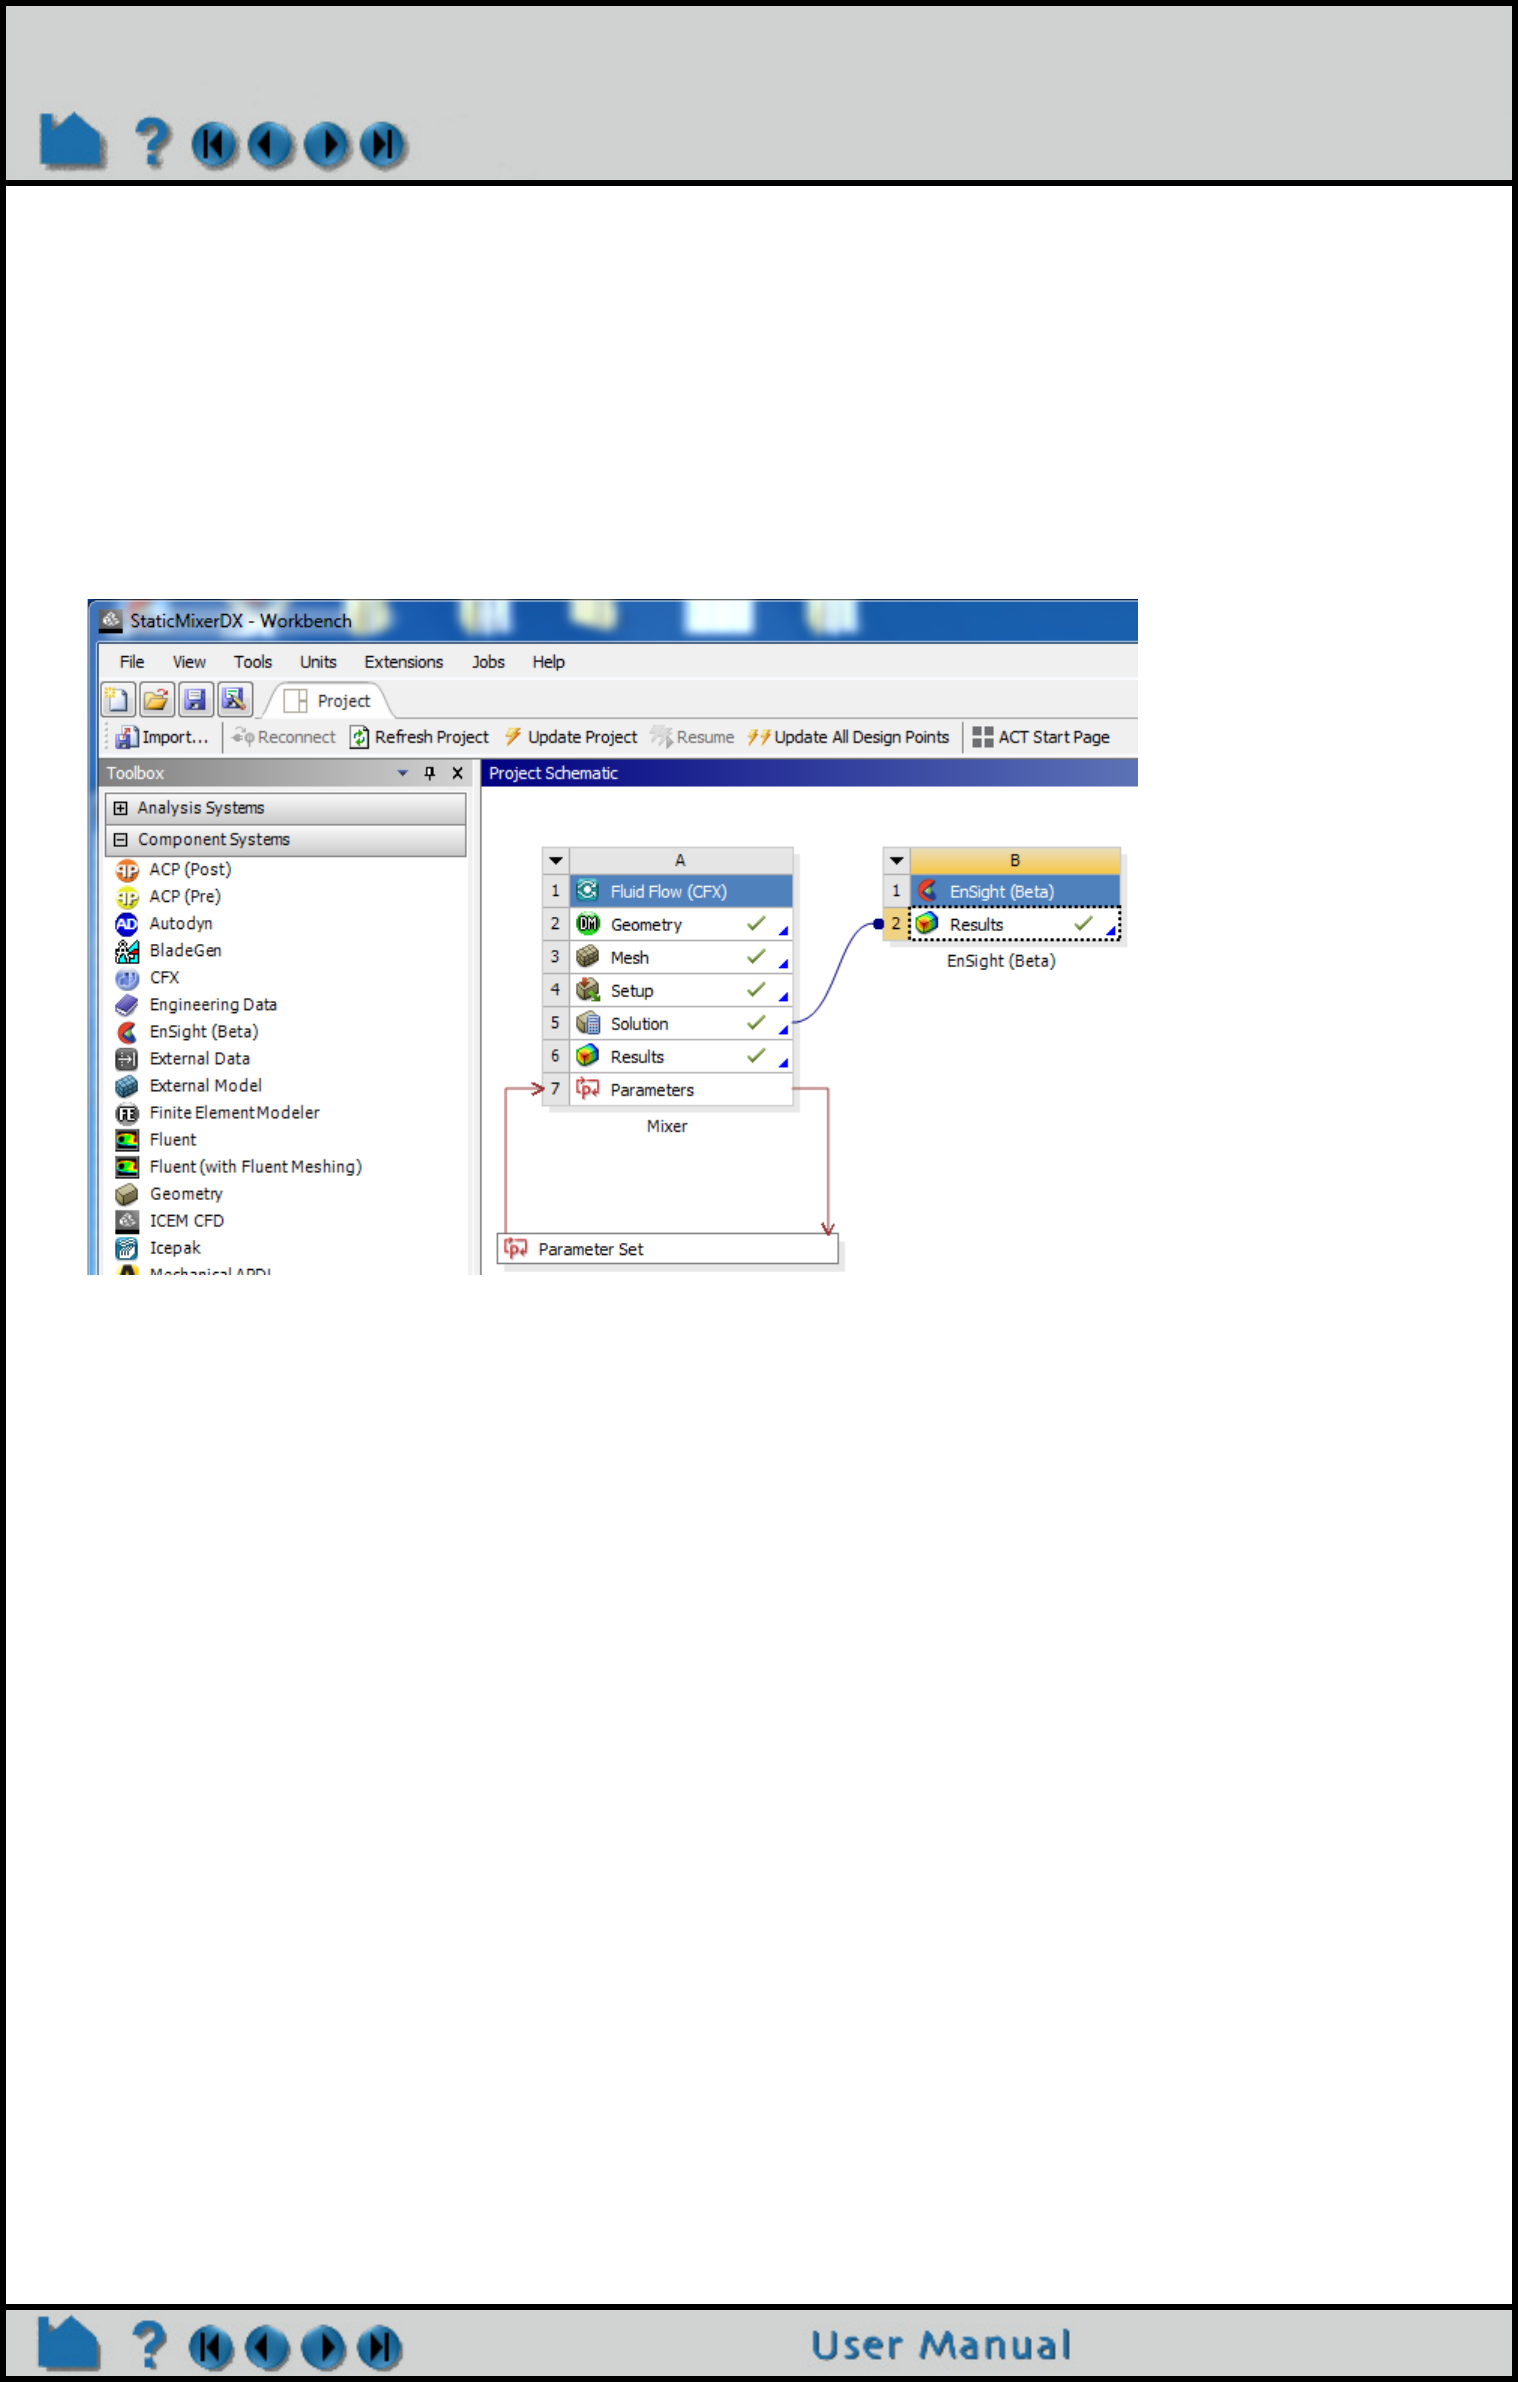Click footer previous-page navigation button
This screenshot has width=1518, height=2382.
pos(267,2347)
